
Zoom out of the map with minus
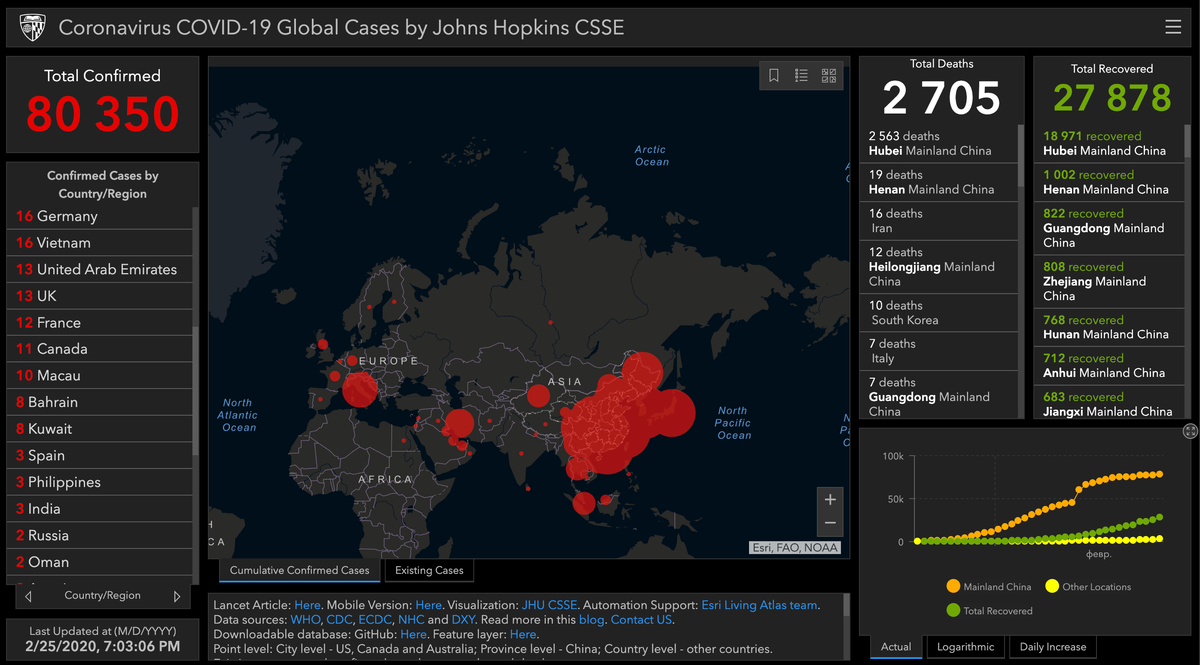[829, 523]
